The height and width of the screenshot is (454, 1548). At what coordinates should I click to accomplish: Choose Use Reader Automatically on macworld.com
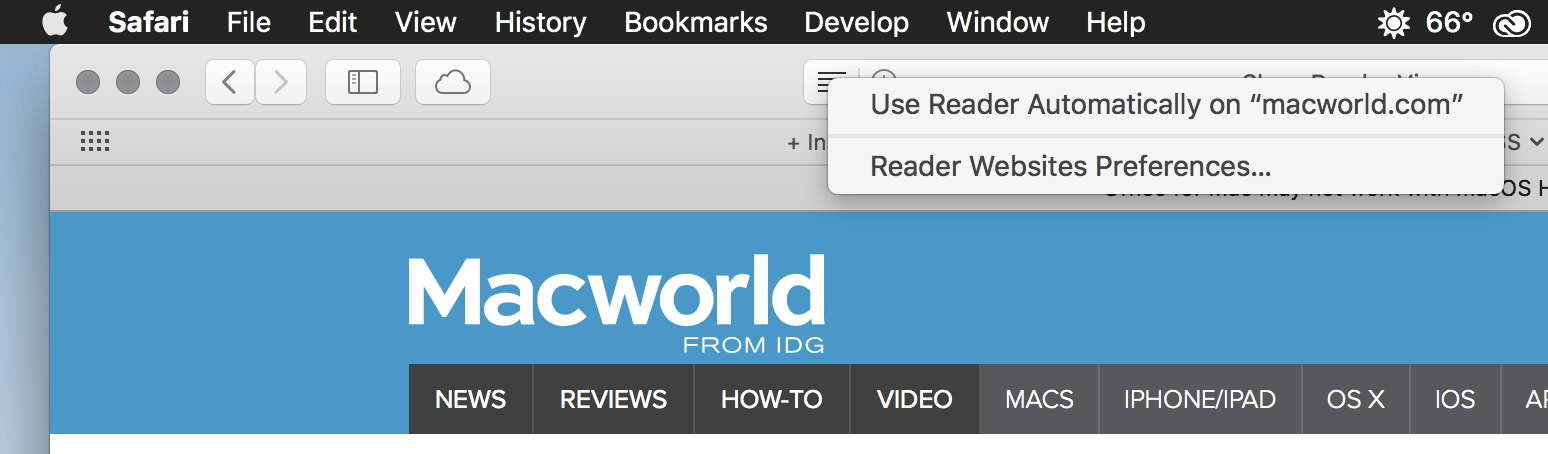(x=1166, y=105)
